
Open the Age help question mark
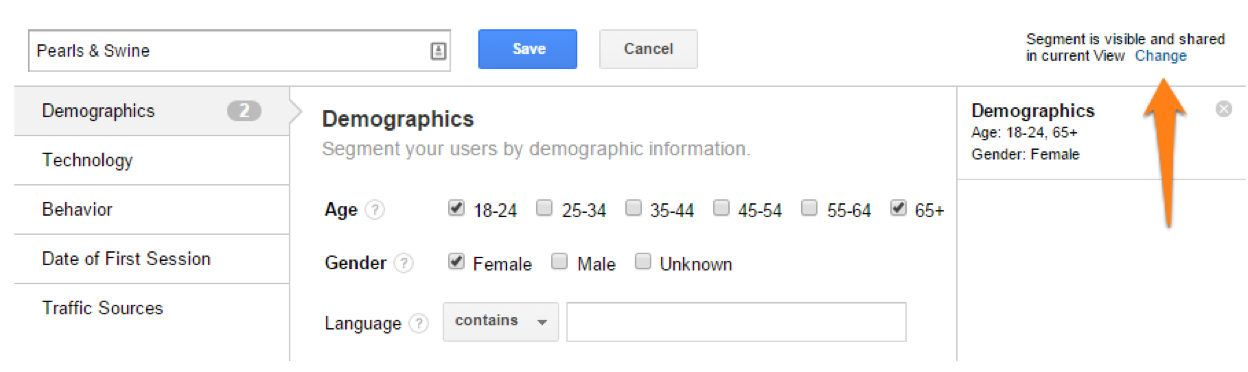pyautogui.click(x=374, y=210)
